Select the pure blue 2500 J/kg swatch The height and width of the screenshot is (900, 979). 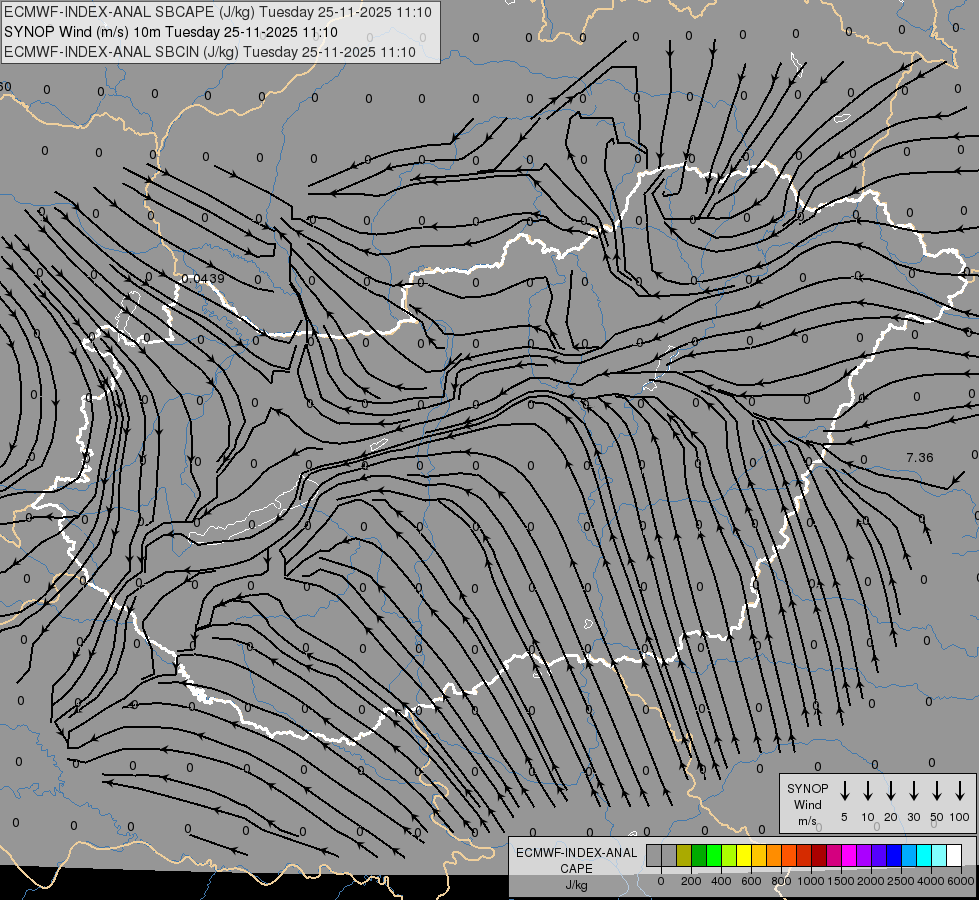pos(894,856)
